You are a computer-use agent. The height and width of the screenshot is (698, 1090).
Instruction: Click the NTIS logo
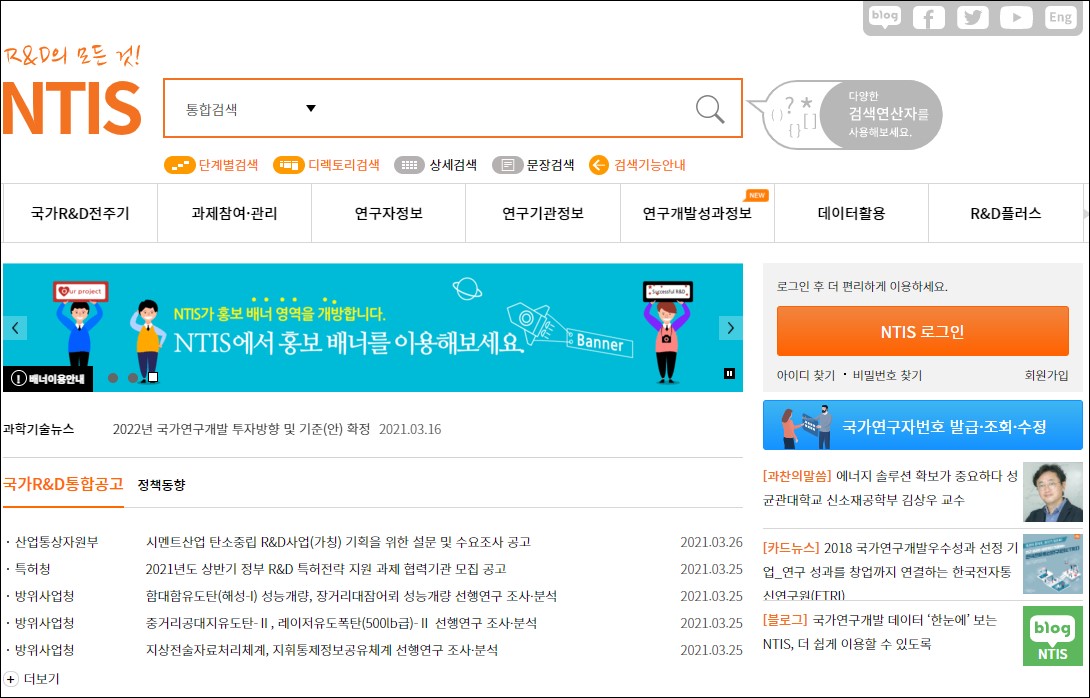coord(72,108)
